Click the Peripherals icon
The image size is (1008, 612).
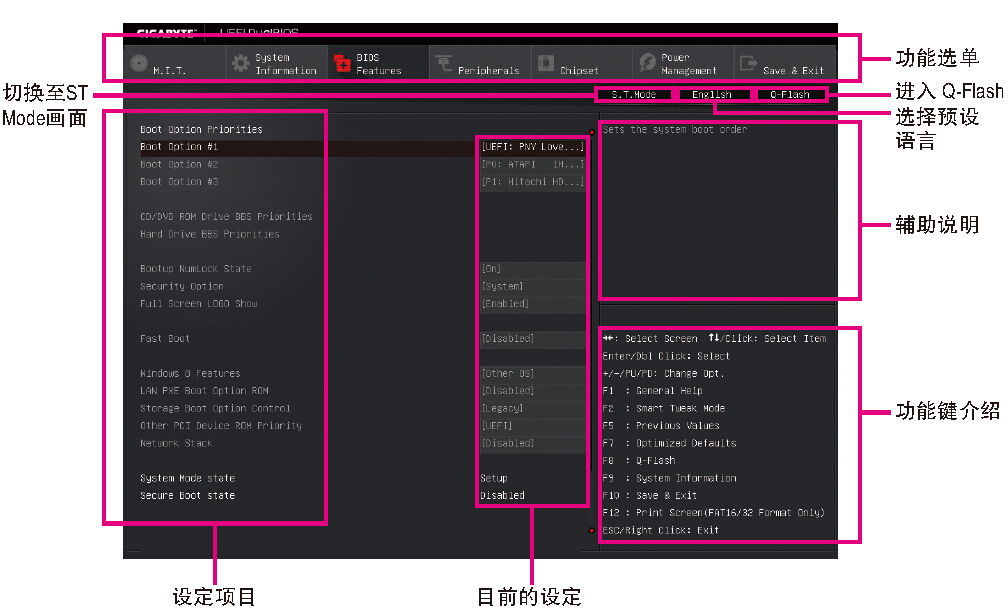(x=443, y=64)
